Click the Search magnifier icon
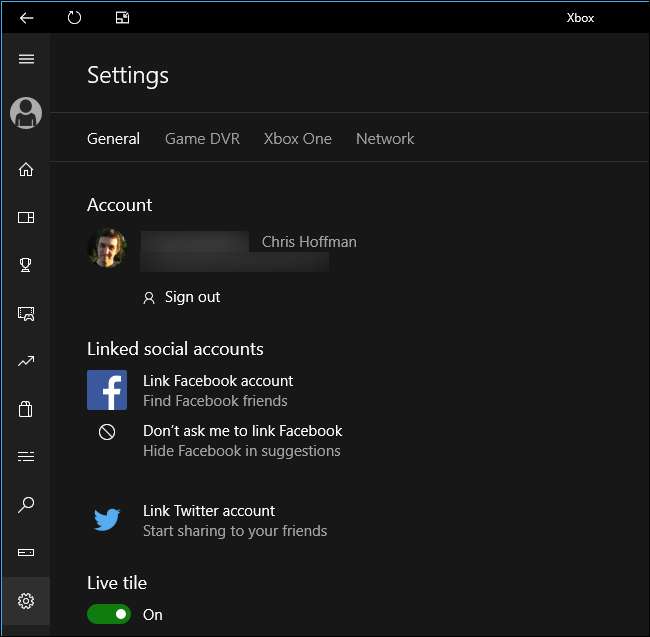The image size is (650, 637). pyautogui.click(x=26, y=505)
